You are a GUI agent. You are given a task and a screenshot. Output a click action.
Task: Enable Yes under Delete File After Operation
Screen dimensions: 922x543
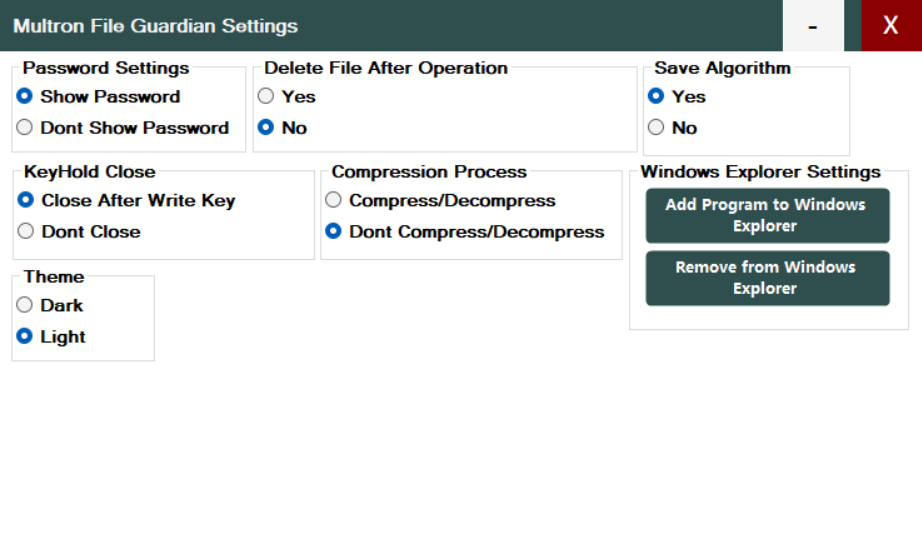coord(287,96)
